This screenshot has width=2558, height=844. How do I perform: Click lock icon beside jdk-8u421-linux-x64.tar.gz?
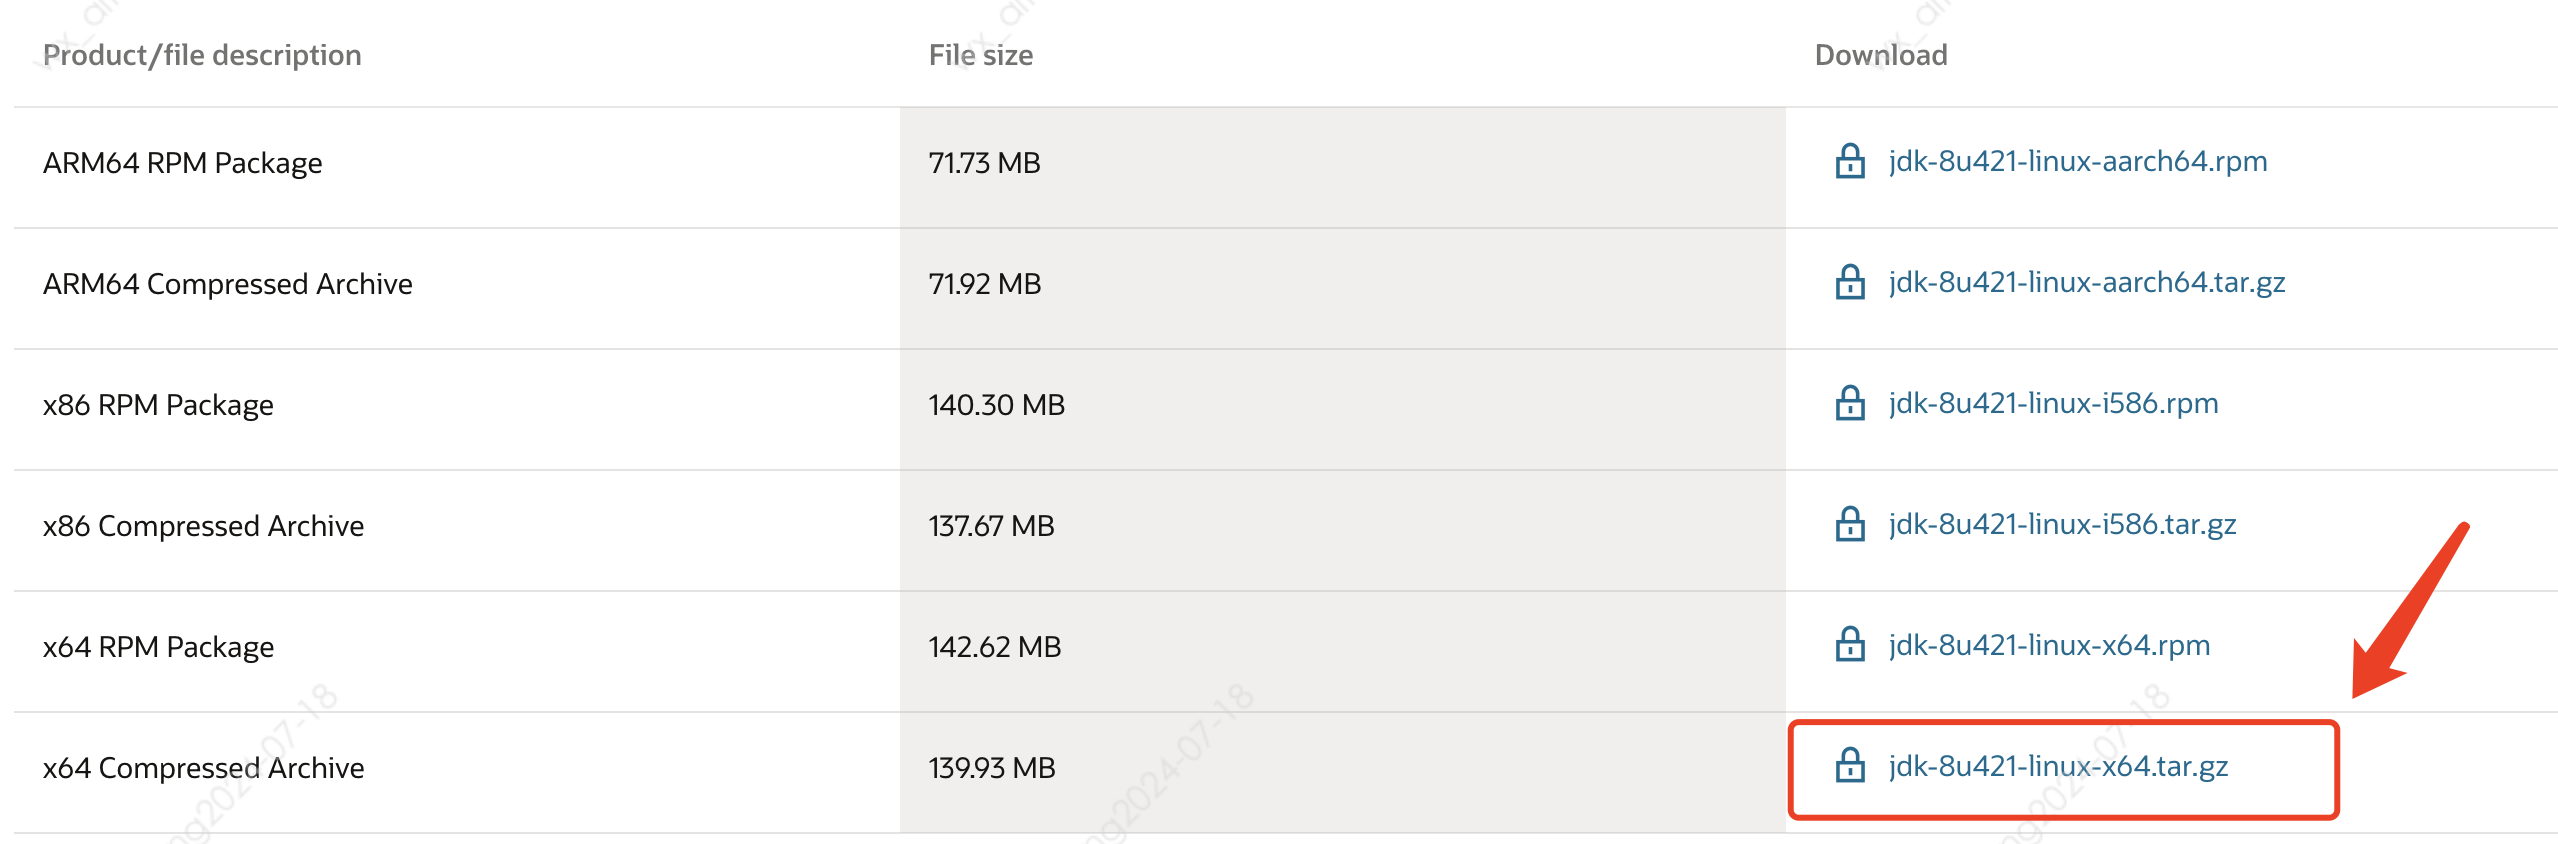[x=1849, y=766]
